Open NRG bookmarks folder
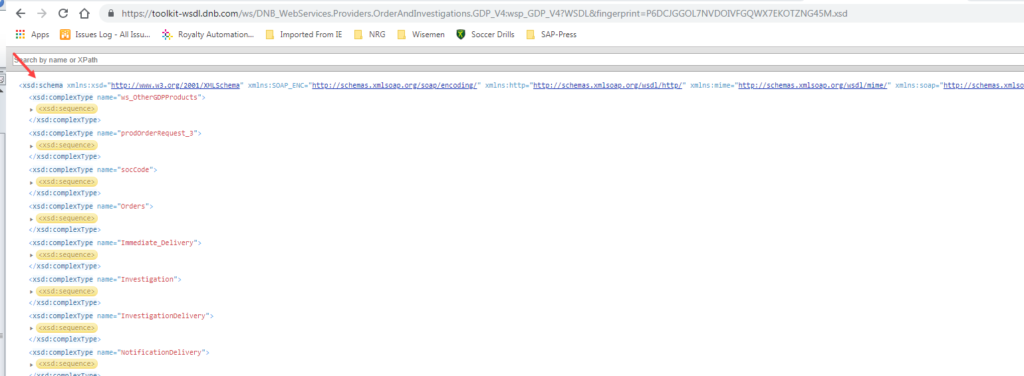The height and width of the screenshot is (376, 1024). 369,35
